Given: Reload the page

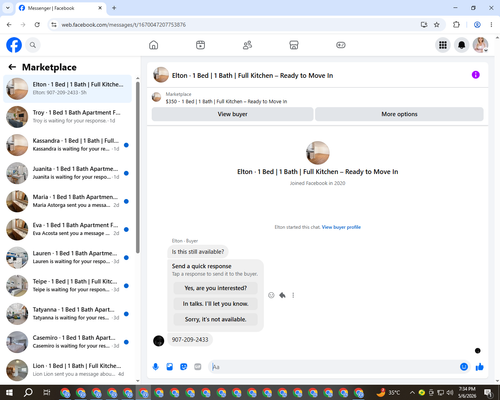Looking at the screenshot, I should tap(37, 25).
